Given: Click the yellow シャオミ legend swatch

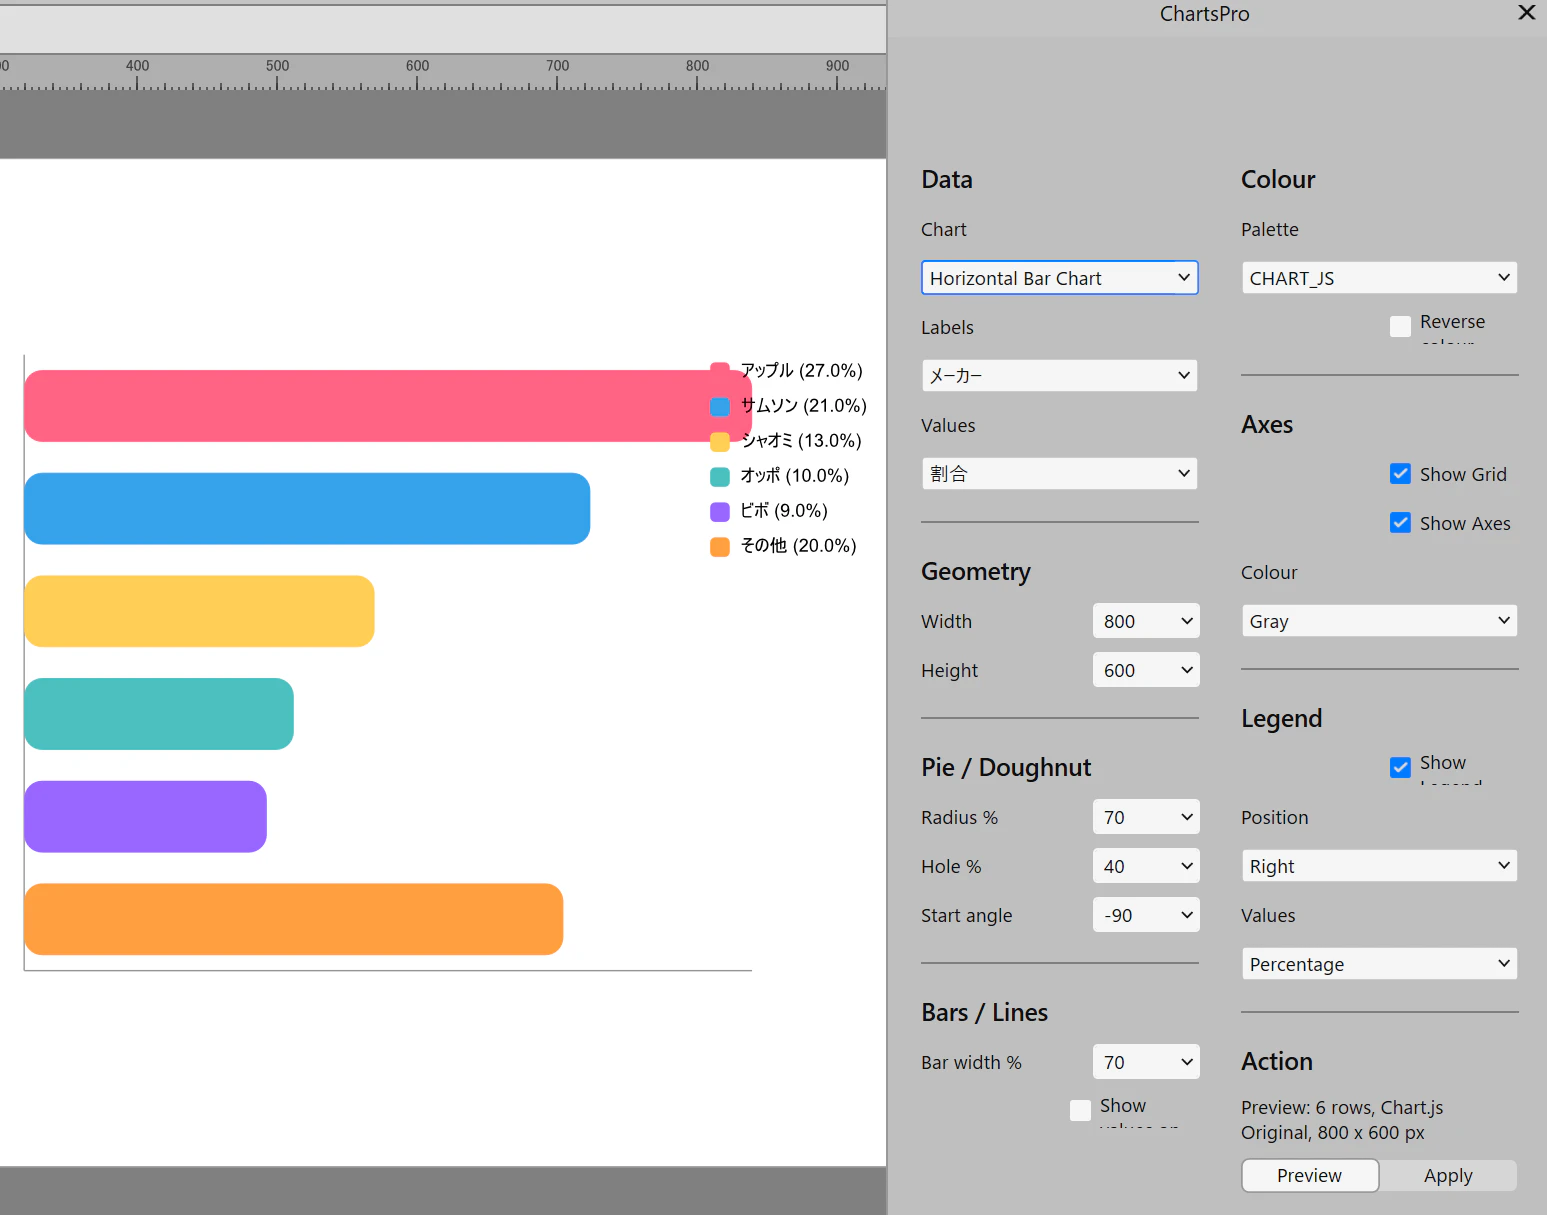Looking at the screenshot, I should [720, 442].
